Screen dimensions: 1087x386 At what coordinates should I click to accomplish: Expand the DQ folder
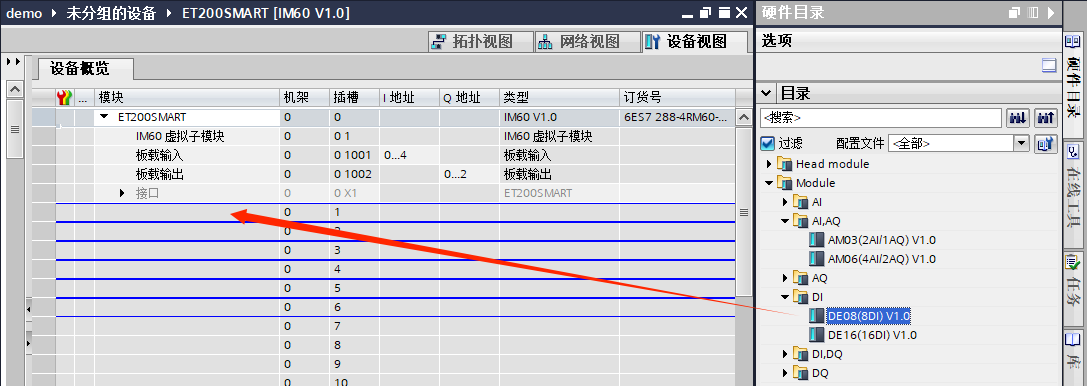(785, 374)
